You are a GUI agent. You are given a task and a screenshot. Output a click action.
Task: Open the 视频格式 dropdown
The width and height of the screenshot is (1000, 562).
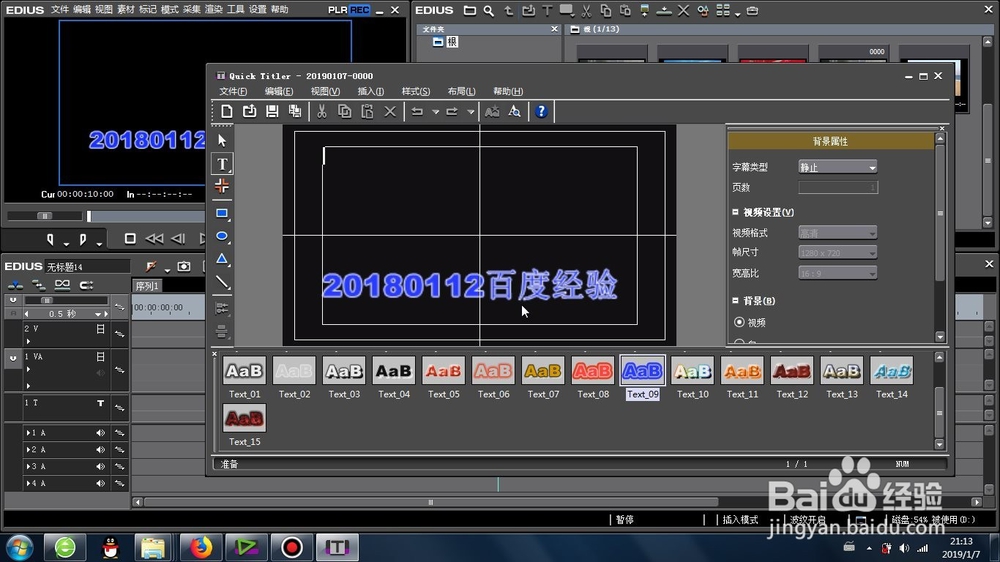(x=837, y=233)
